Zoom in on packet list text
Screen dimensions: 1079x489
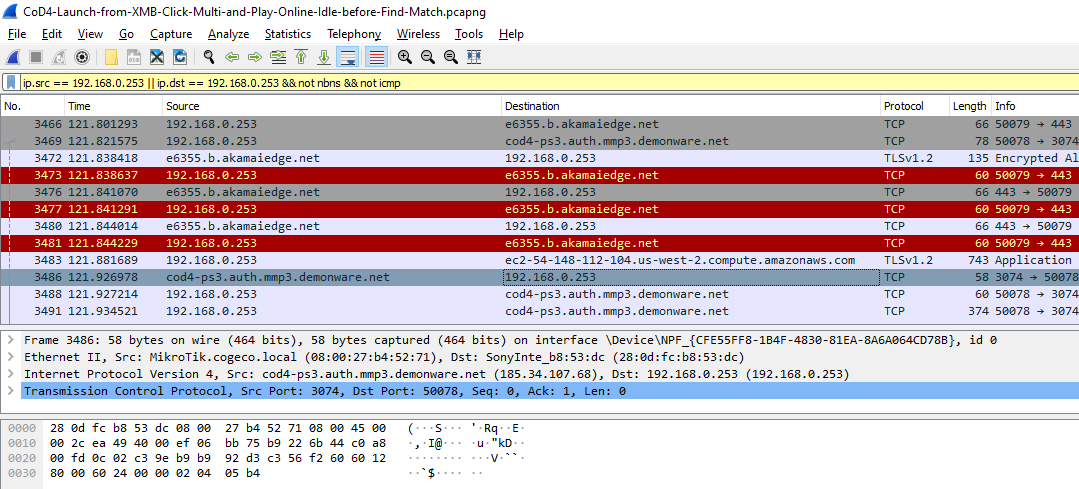(x=405, y=58)
